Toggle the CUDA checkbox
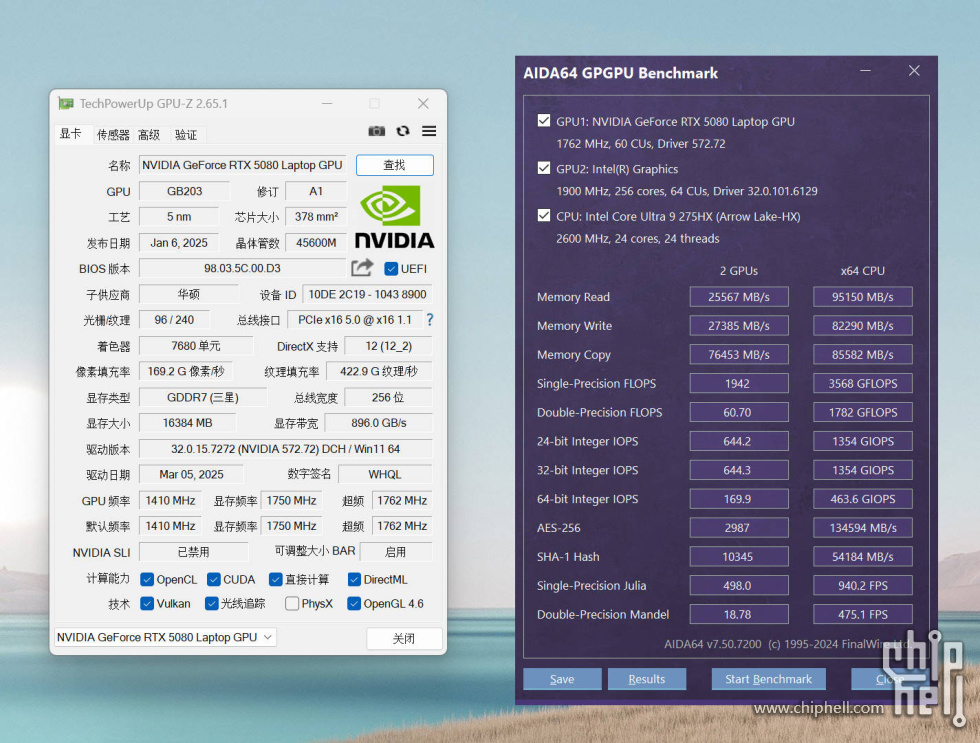This screenshot has width=980, height=743. pyautogui.click(x=214, y=579)
